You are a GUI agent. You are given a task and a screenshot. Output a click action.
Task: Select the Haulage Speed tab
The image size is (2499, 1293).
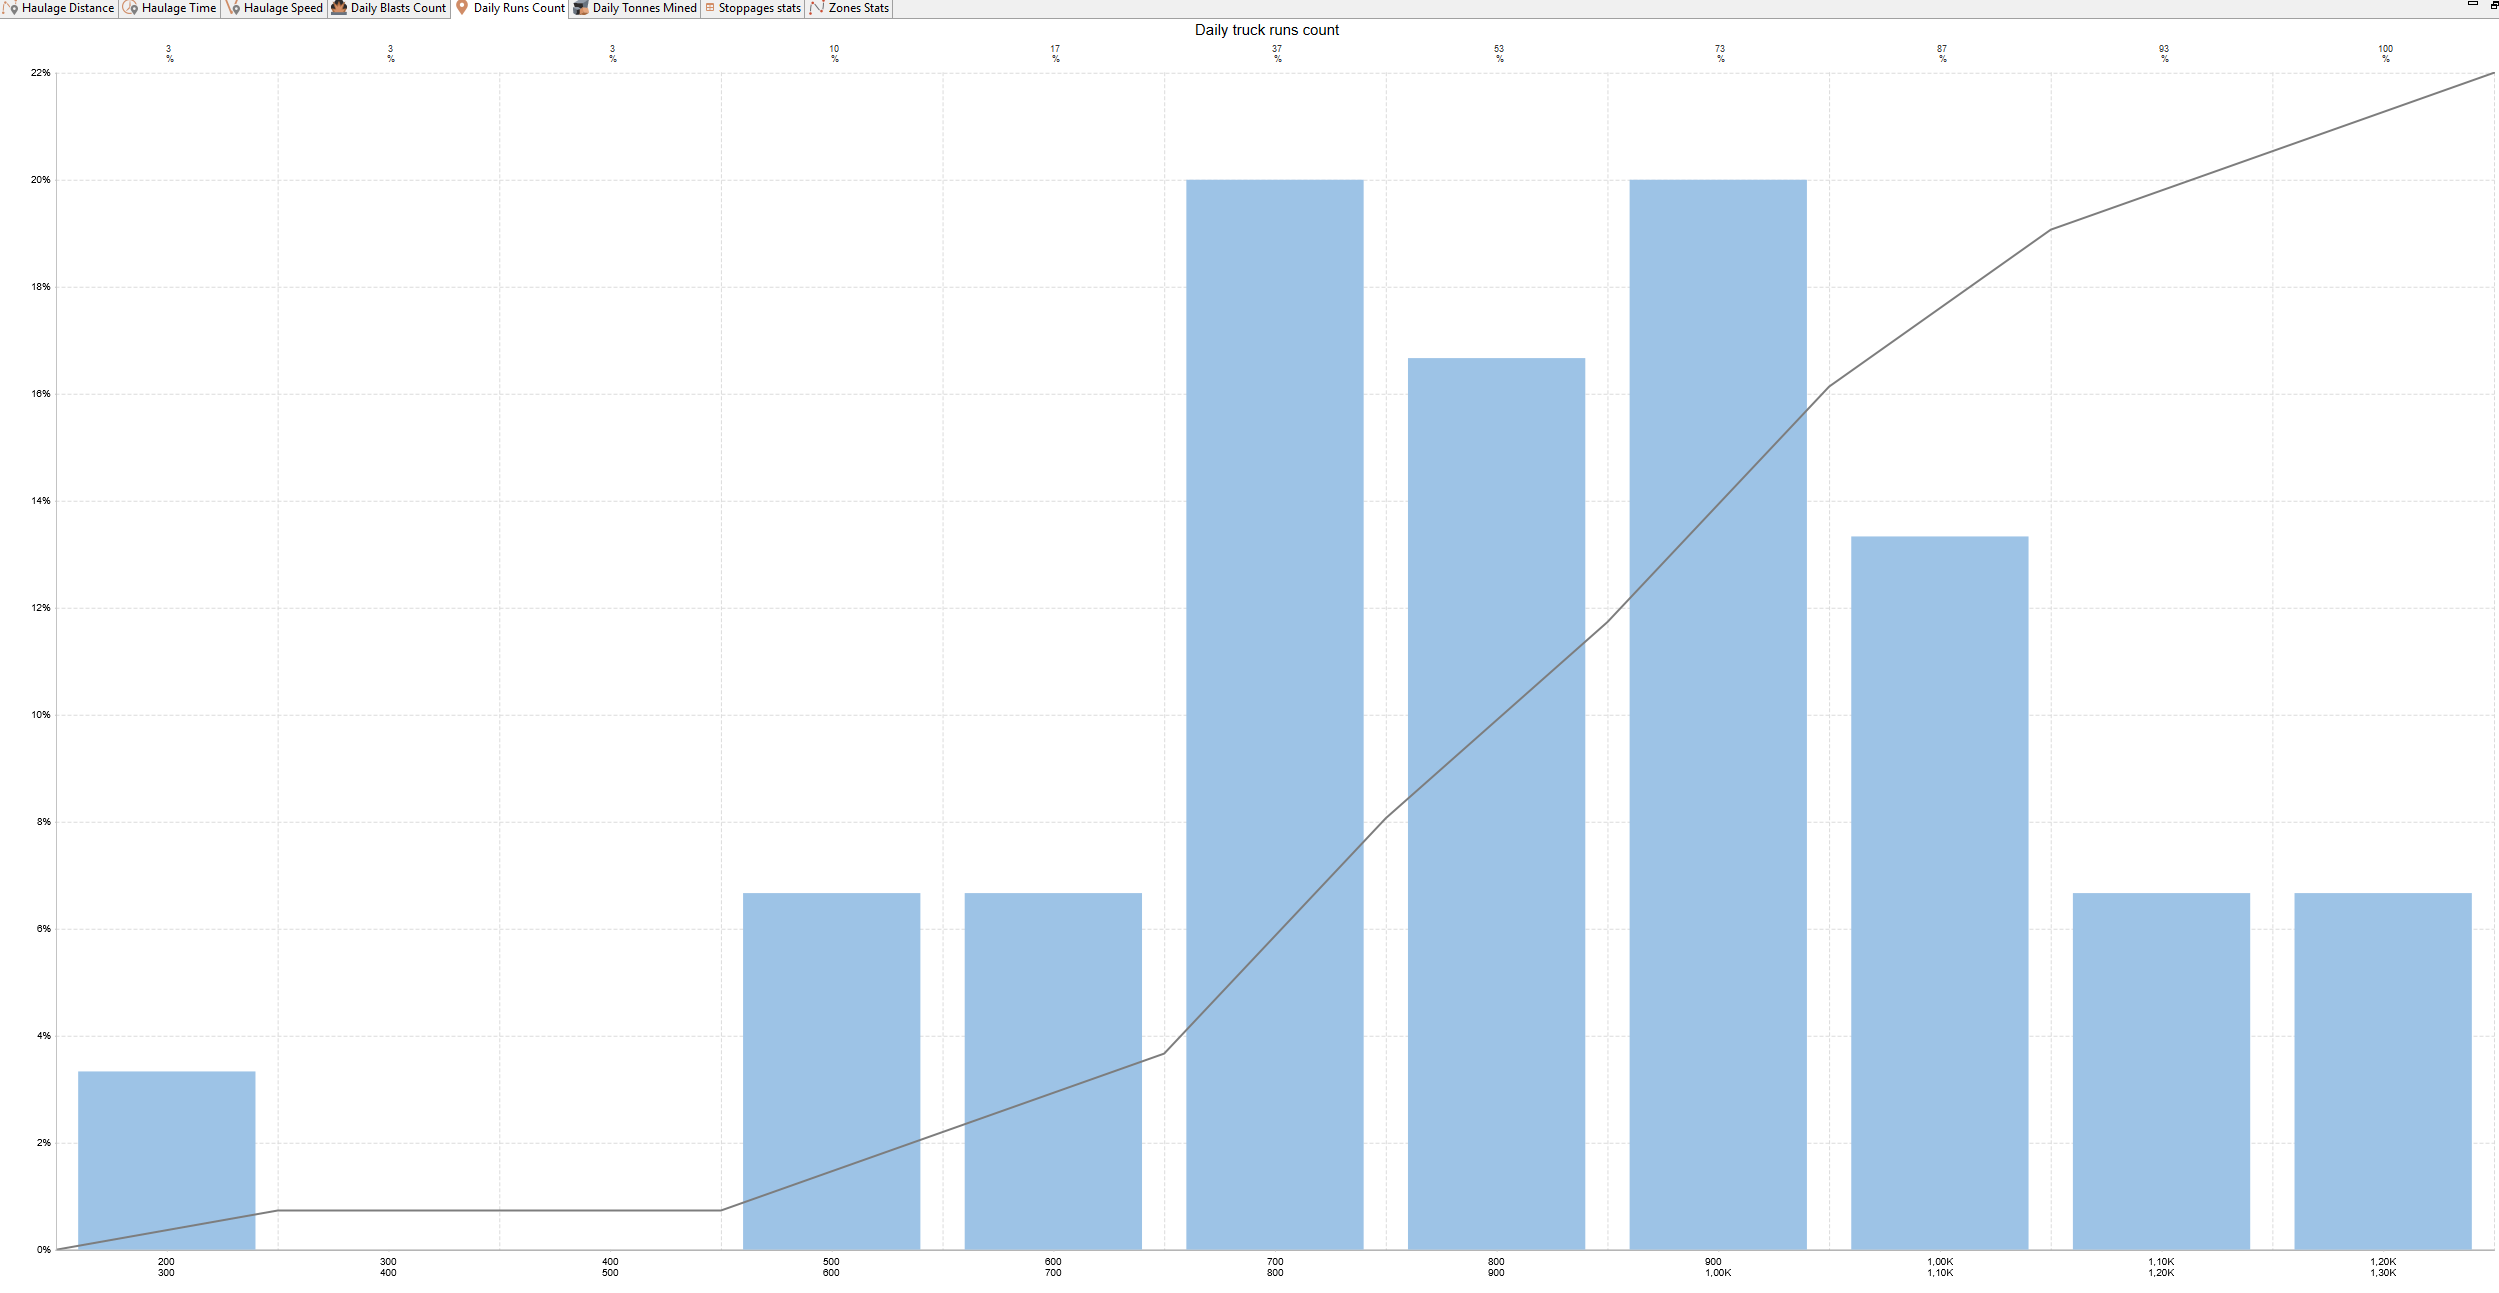[x=275, y=8]
